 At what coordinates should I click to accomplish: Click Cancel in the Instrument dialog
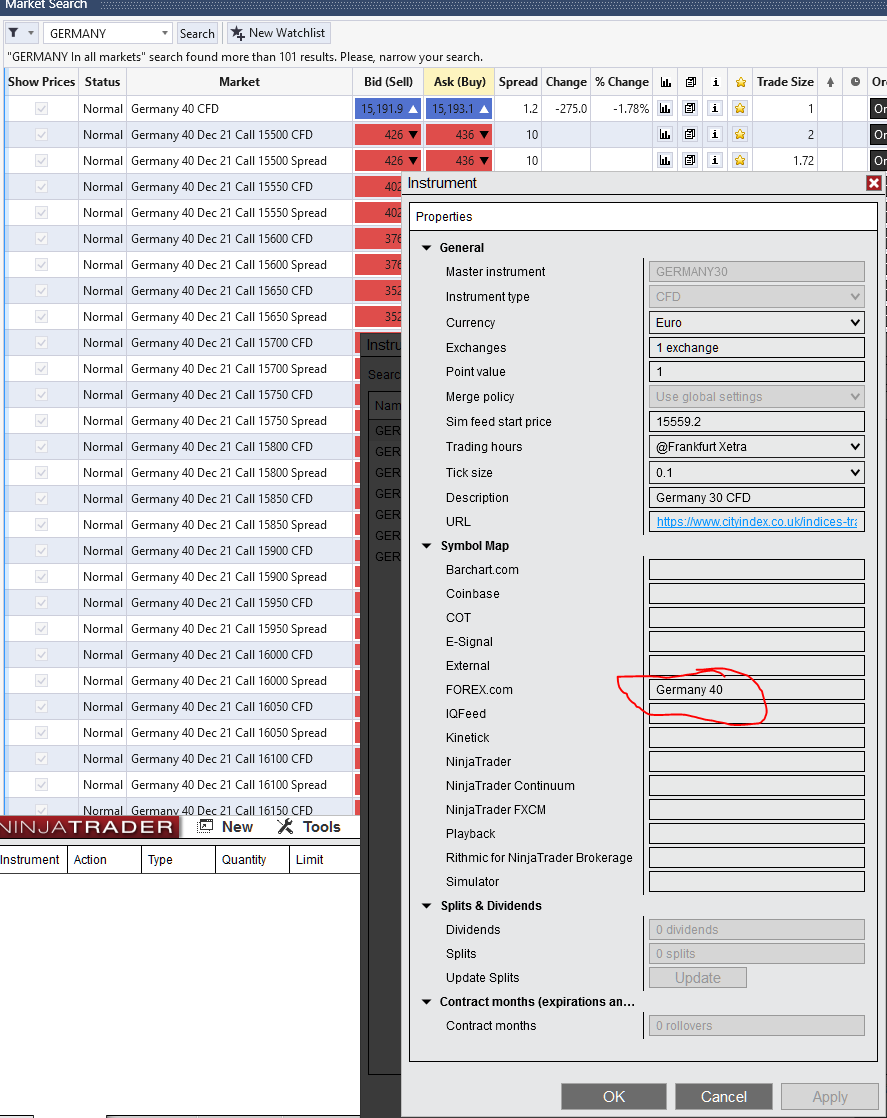click(x=724, y=1096)
